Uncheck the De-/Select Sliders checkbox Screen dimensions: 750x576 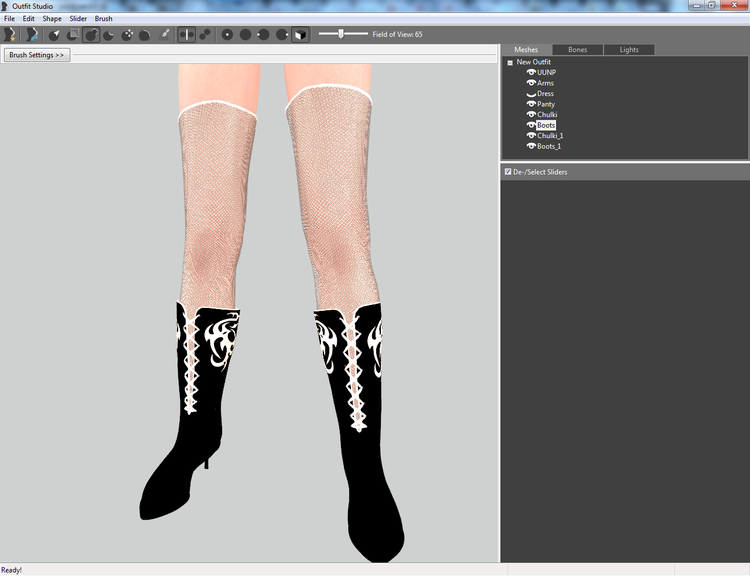tap(508, 171)
